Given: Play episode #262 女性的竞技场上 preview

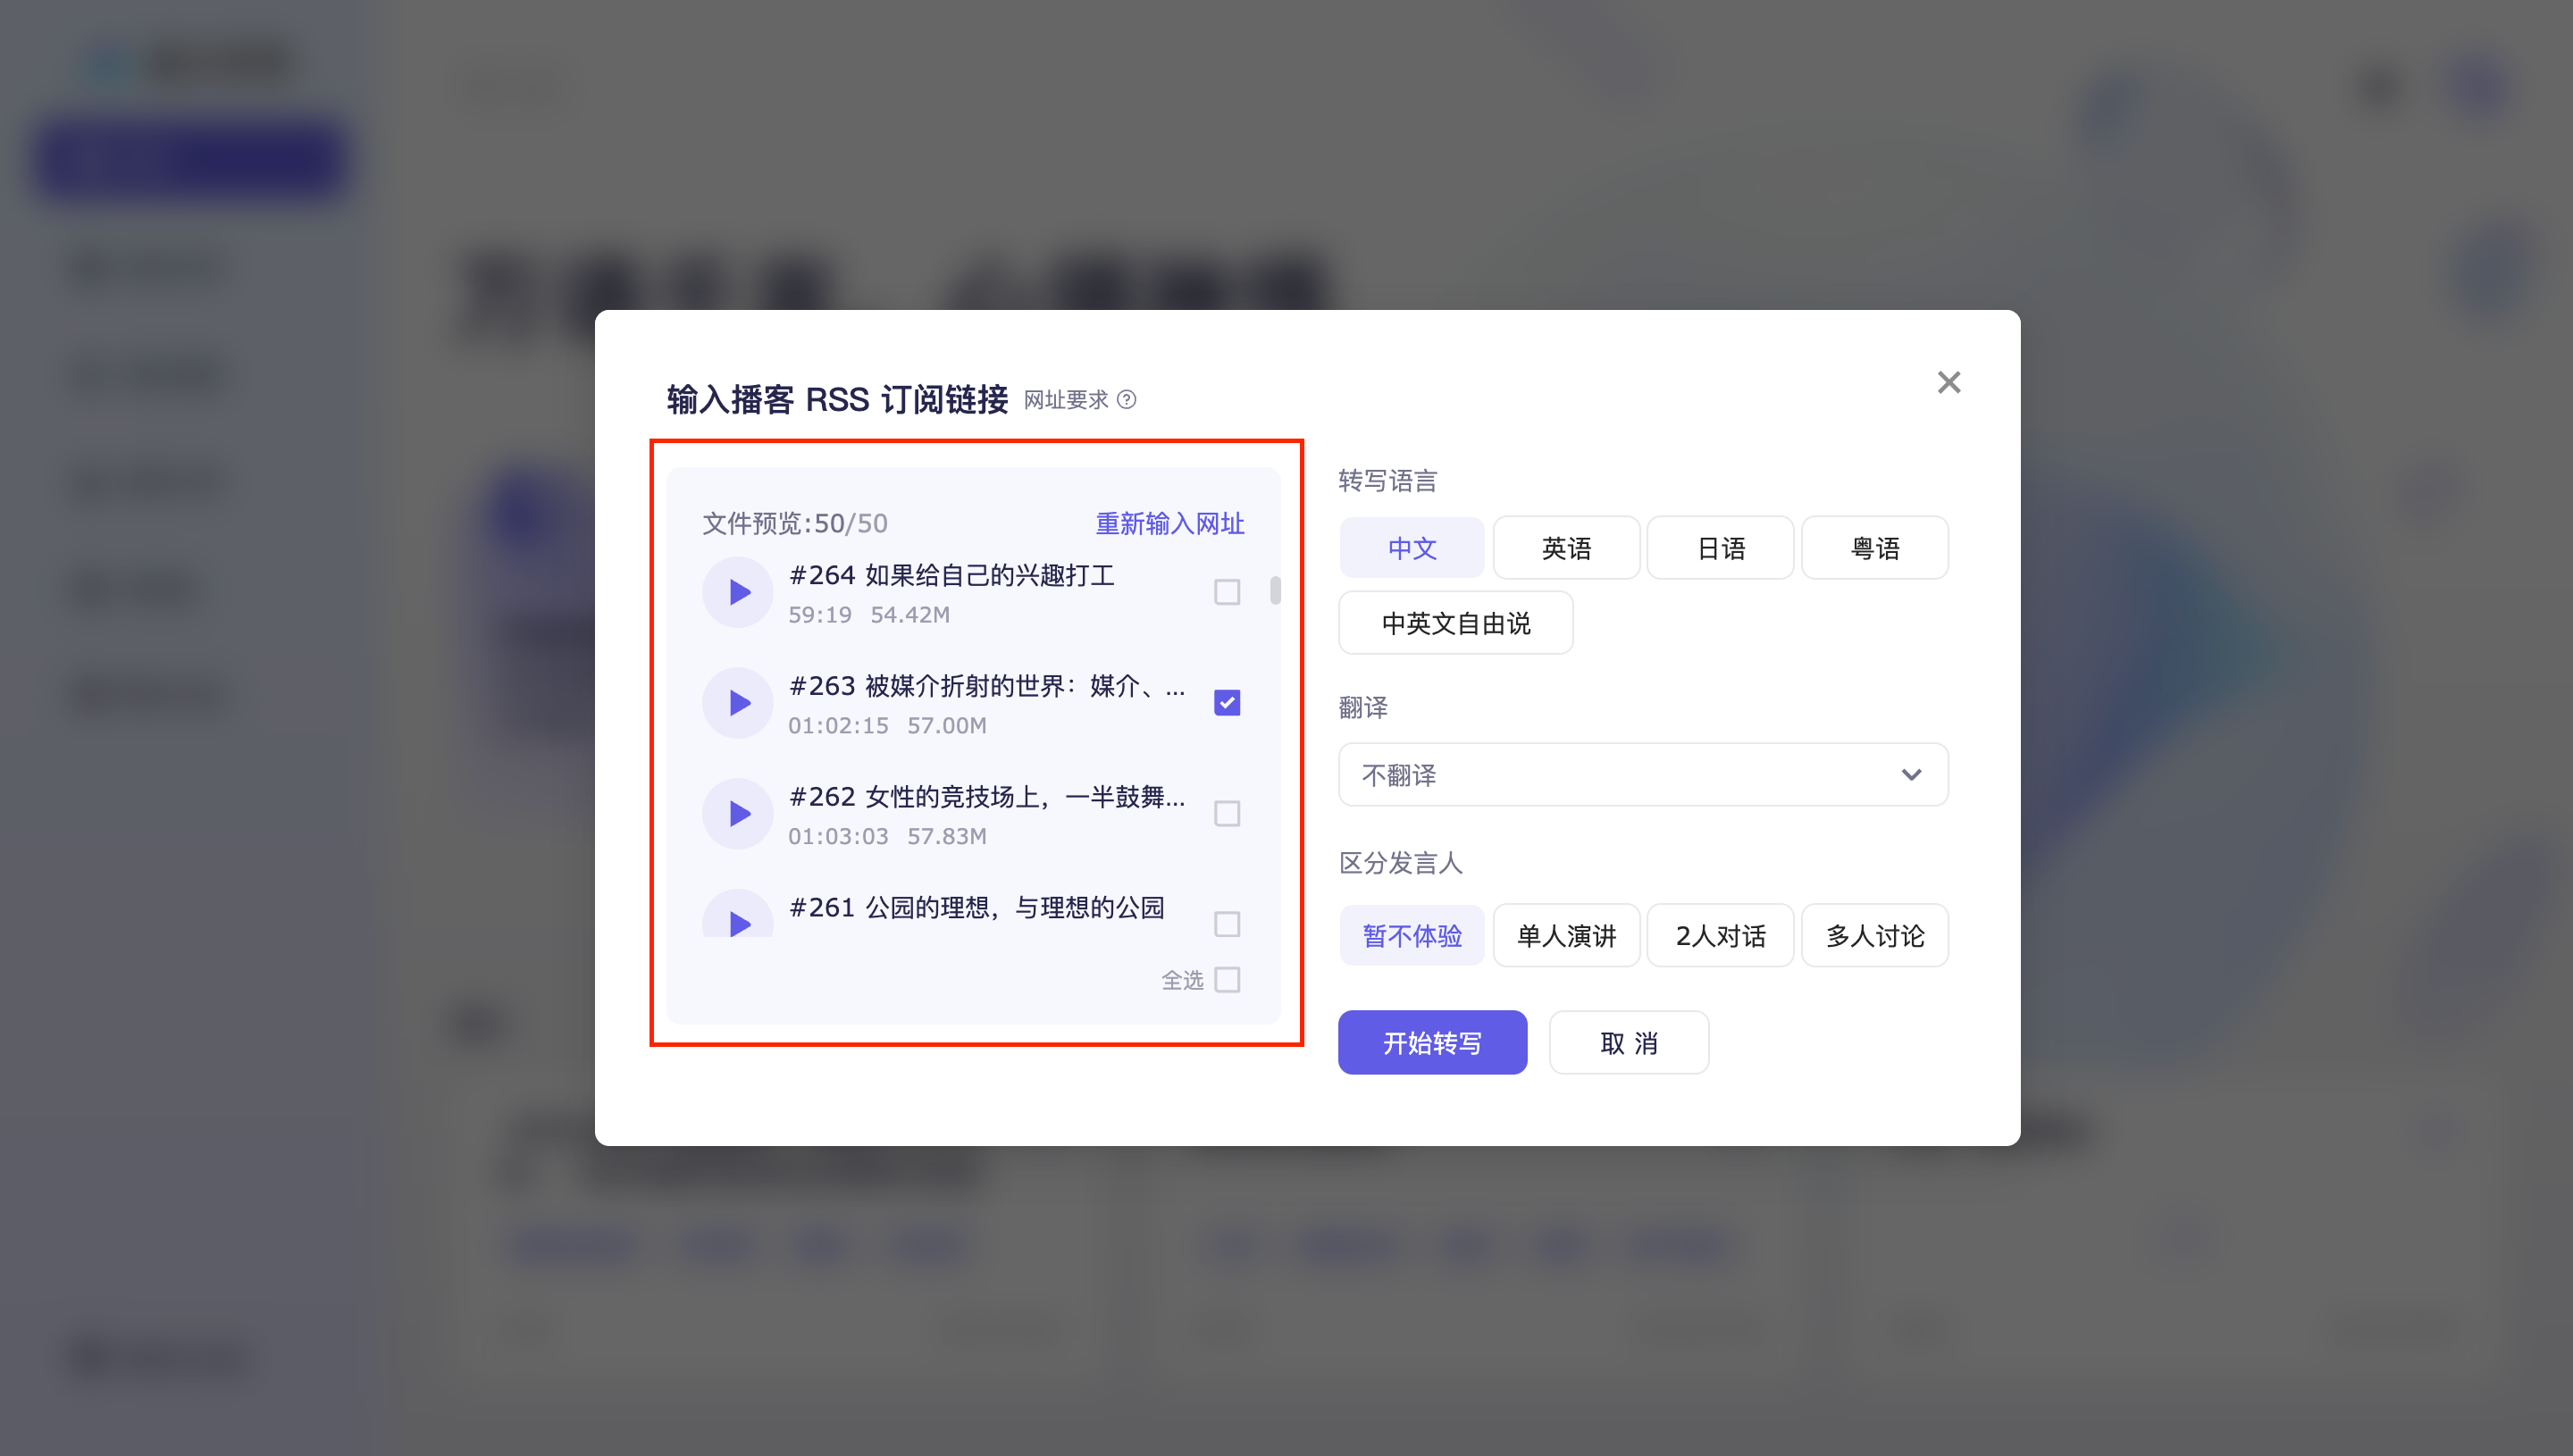Looking at the screenshot, I should 737,813.
